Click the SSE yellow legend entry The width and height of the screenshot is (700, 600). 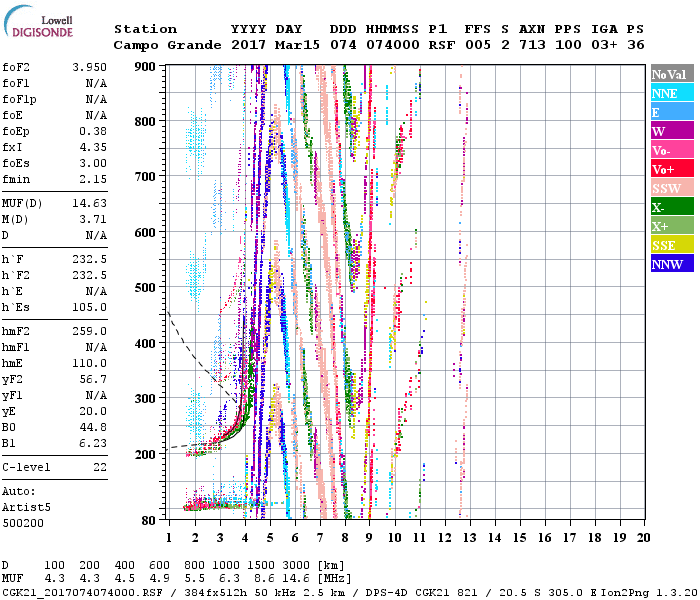pyautogui.click(x=668, y=245)
